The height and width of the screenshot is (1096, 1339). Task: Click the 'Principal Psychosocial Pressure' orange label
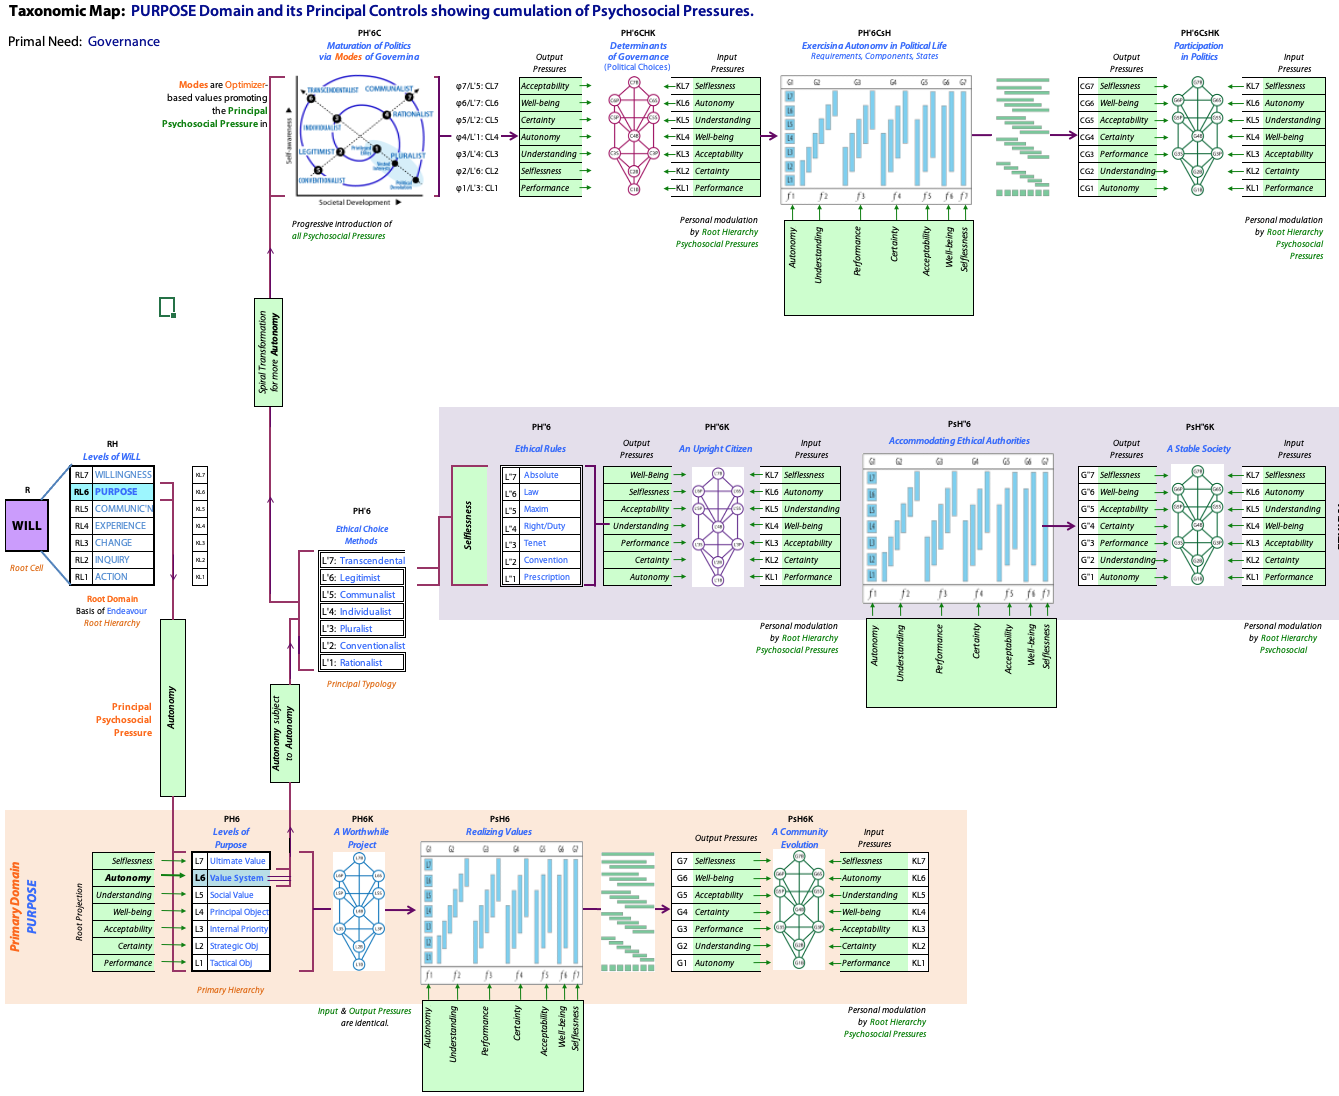(124, 720)
